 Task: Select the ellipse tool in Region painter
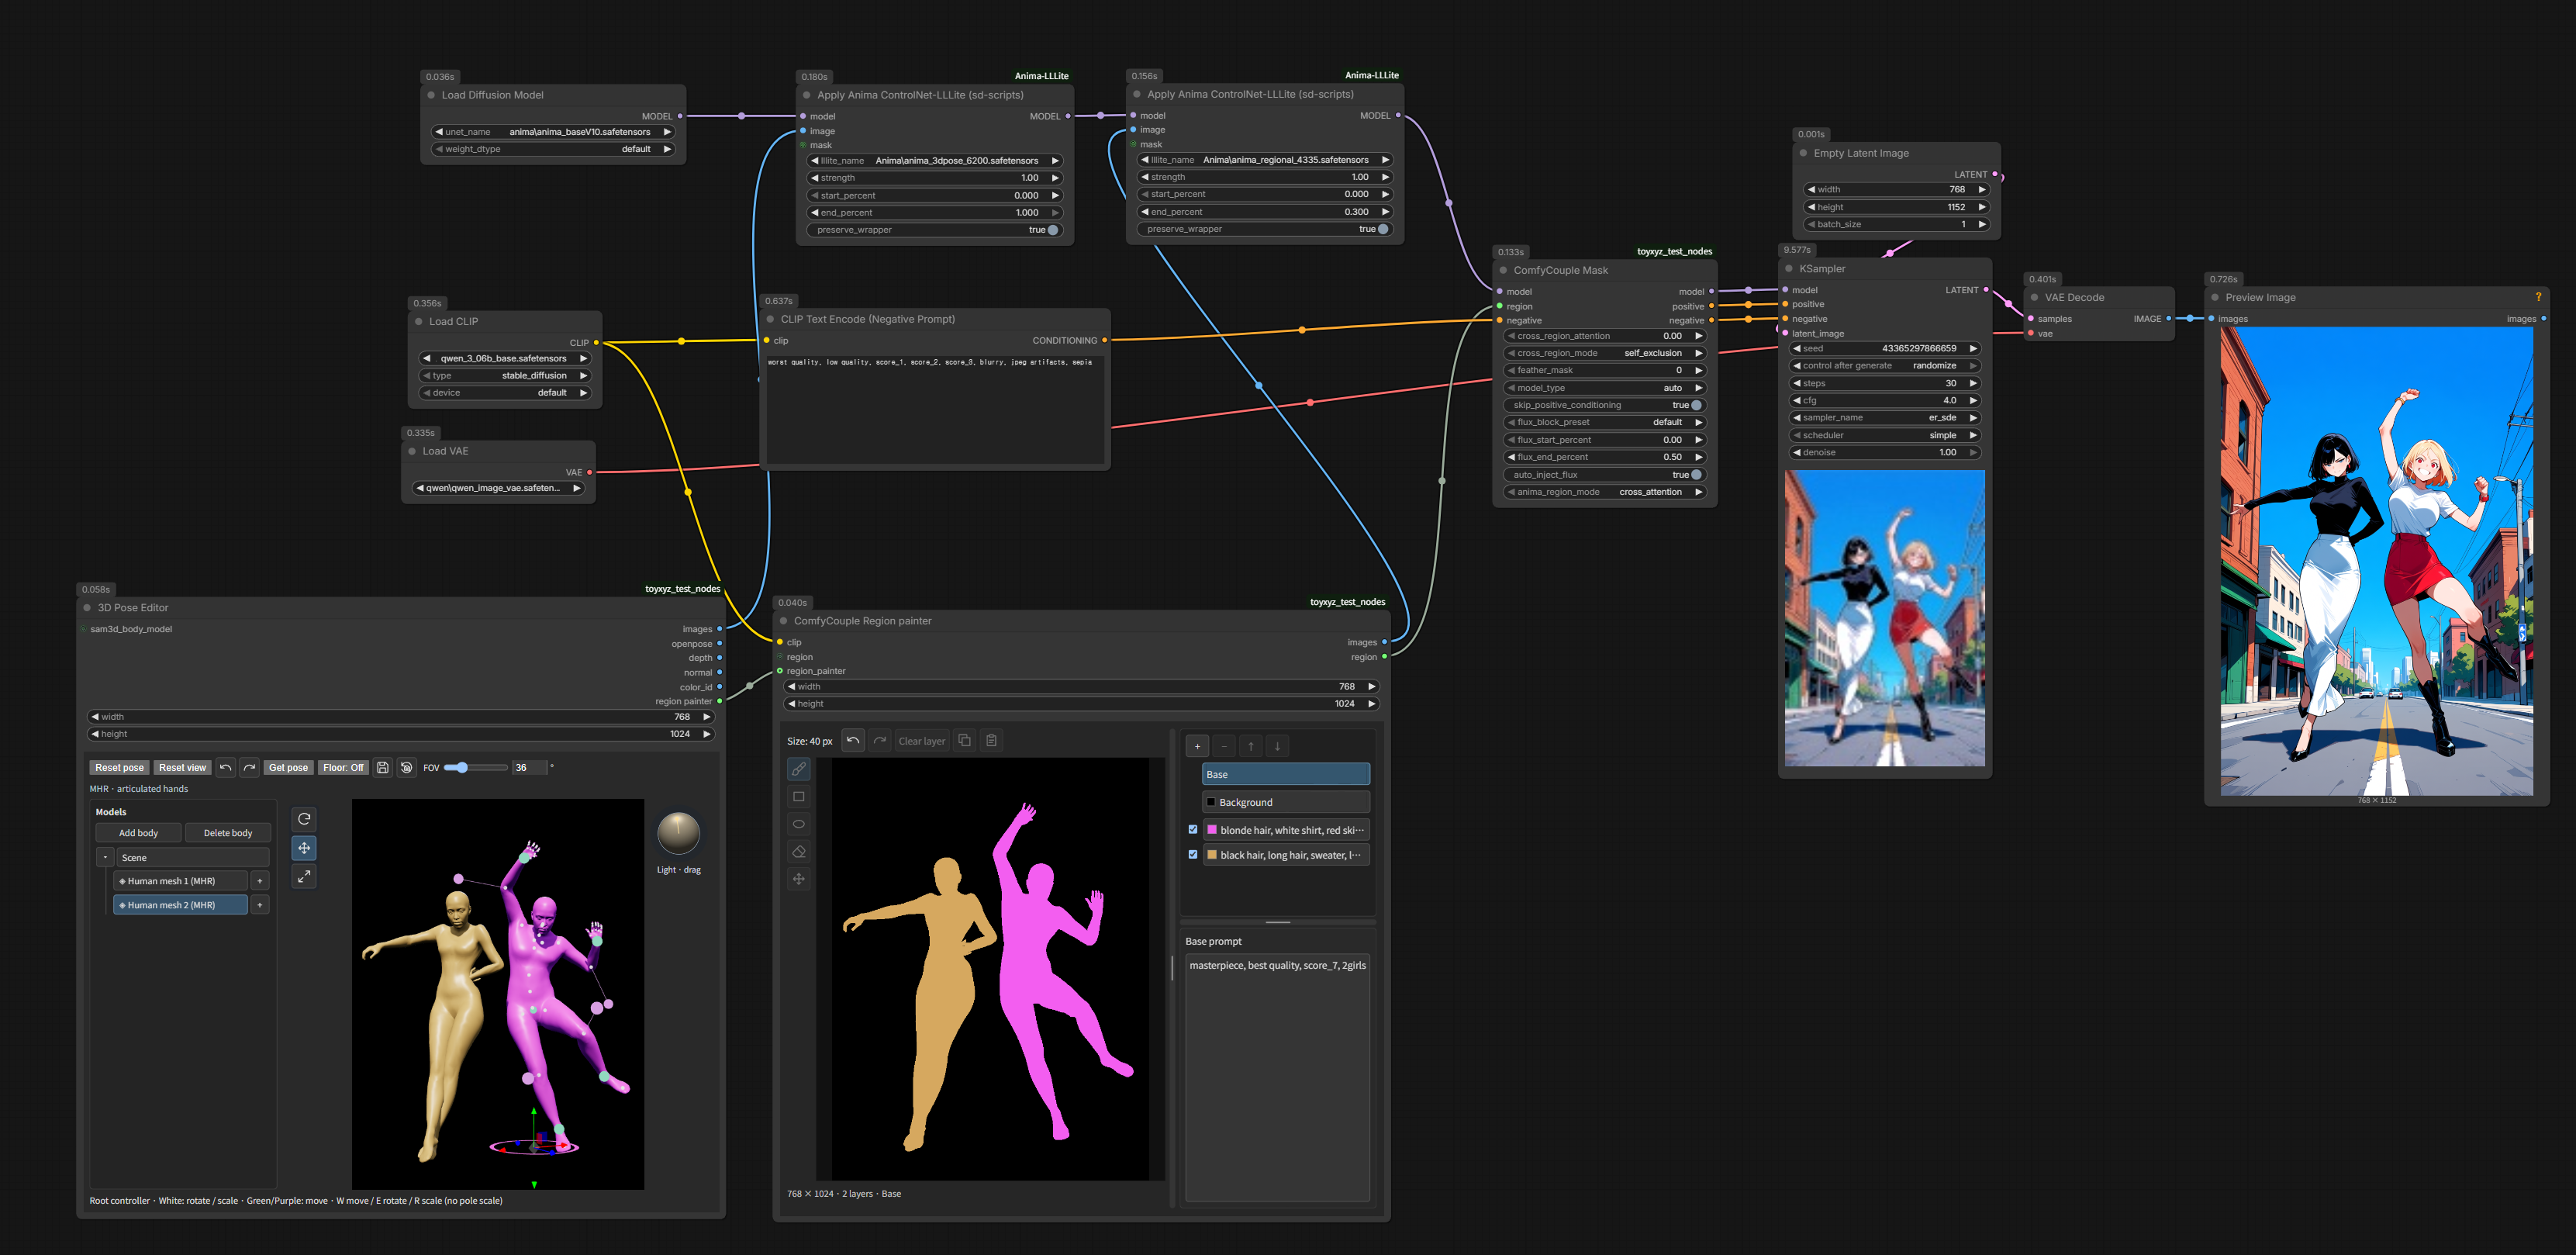pos(798,824)
